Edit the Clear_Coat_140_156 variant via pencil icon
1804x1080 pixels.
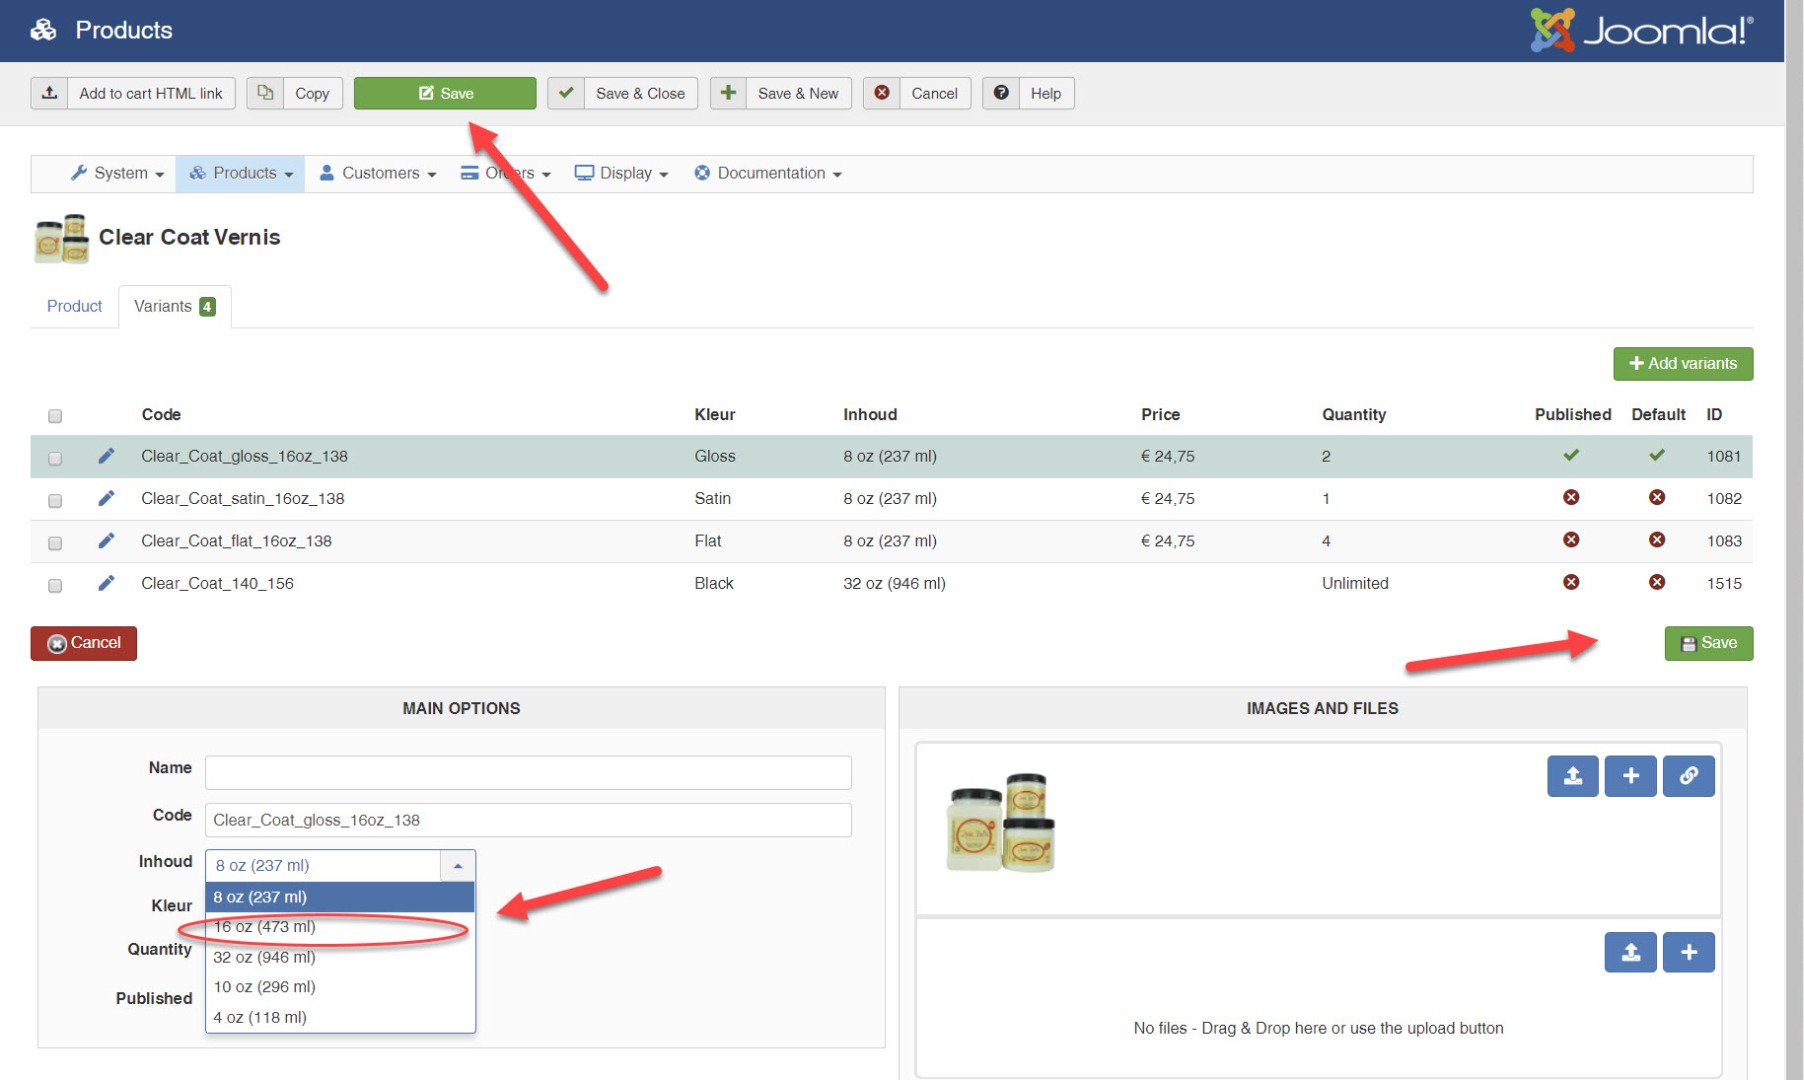106,583
